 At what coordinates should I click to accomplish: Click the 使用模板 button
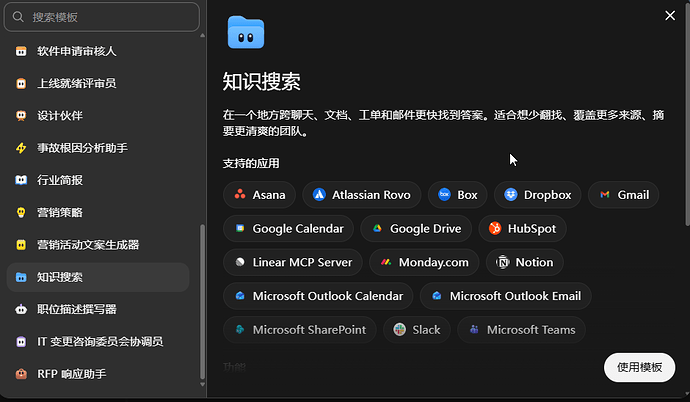click(639, 367)
